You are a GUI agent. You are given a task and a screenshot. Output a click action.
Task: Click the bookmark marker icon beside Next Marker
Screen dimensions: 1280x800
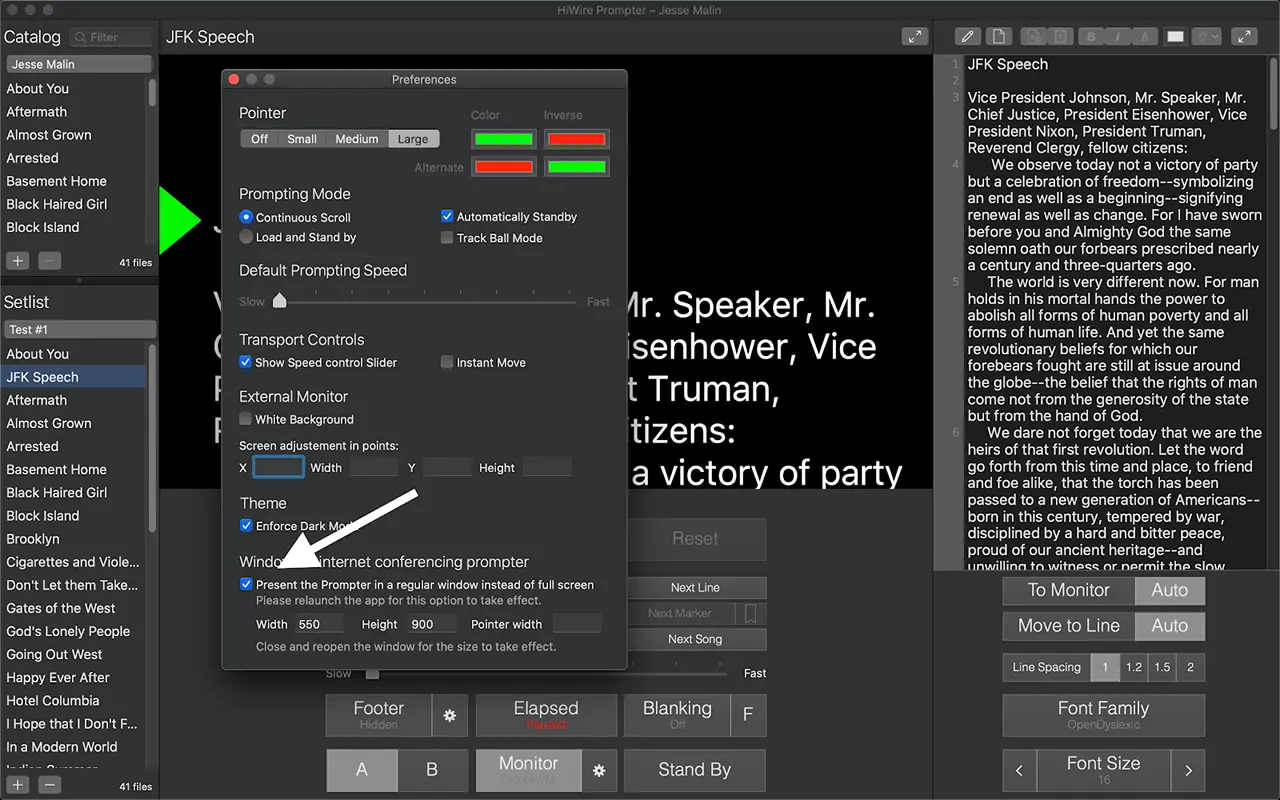tap(751, 613)
